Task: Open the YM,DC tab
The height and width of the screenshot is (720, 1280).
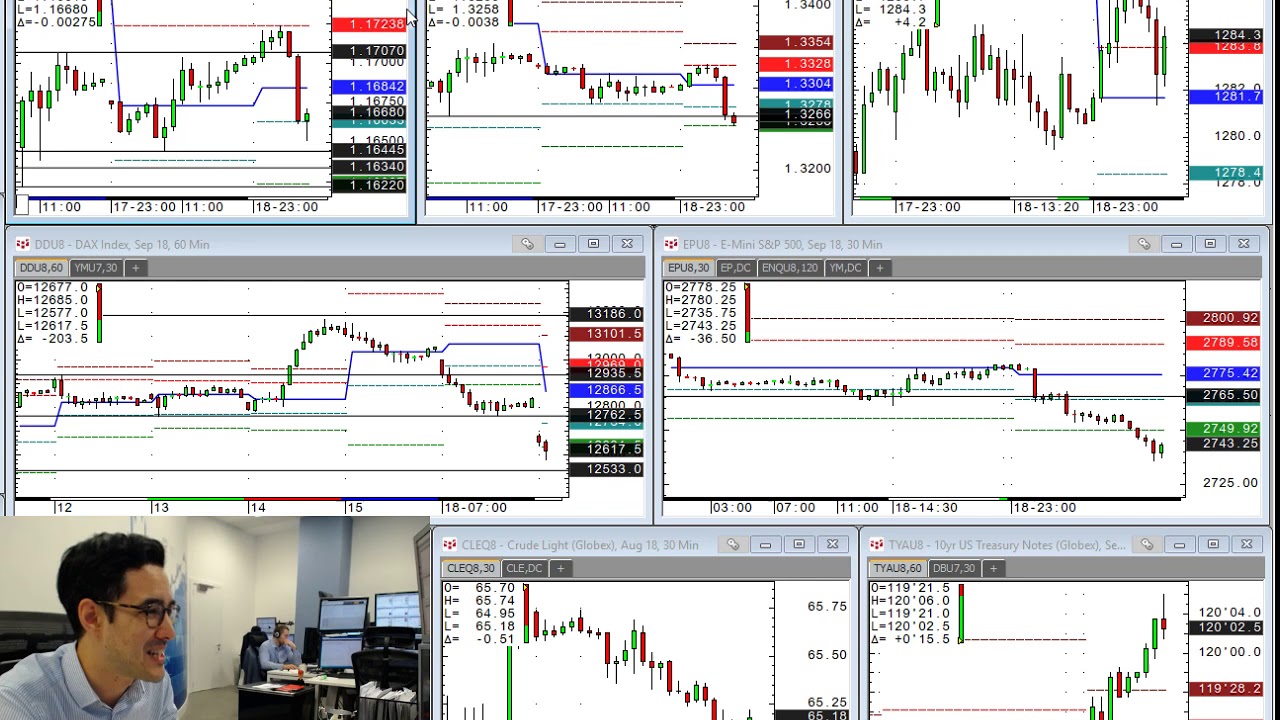Action: [x=845, y=268]
